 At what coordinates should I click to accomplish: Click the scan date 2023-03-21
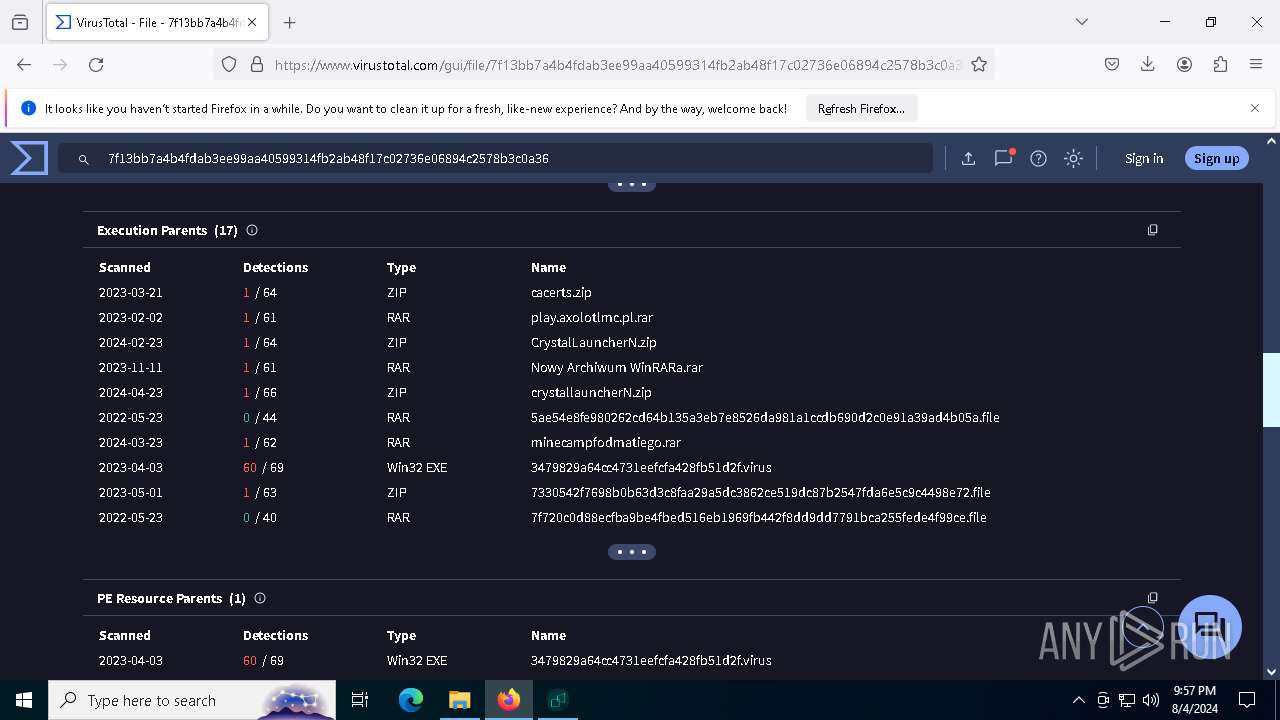point(130,293)
